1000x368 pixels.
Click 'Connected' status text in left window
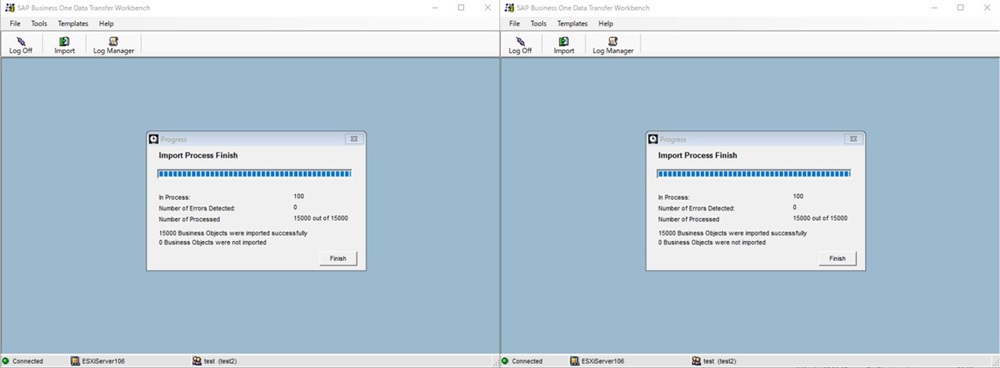27,361
